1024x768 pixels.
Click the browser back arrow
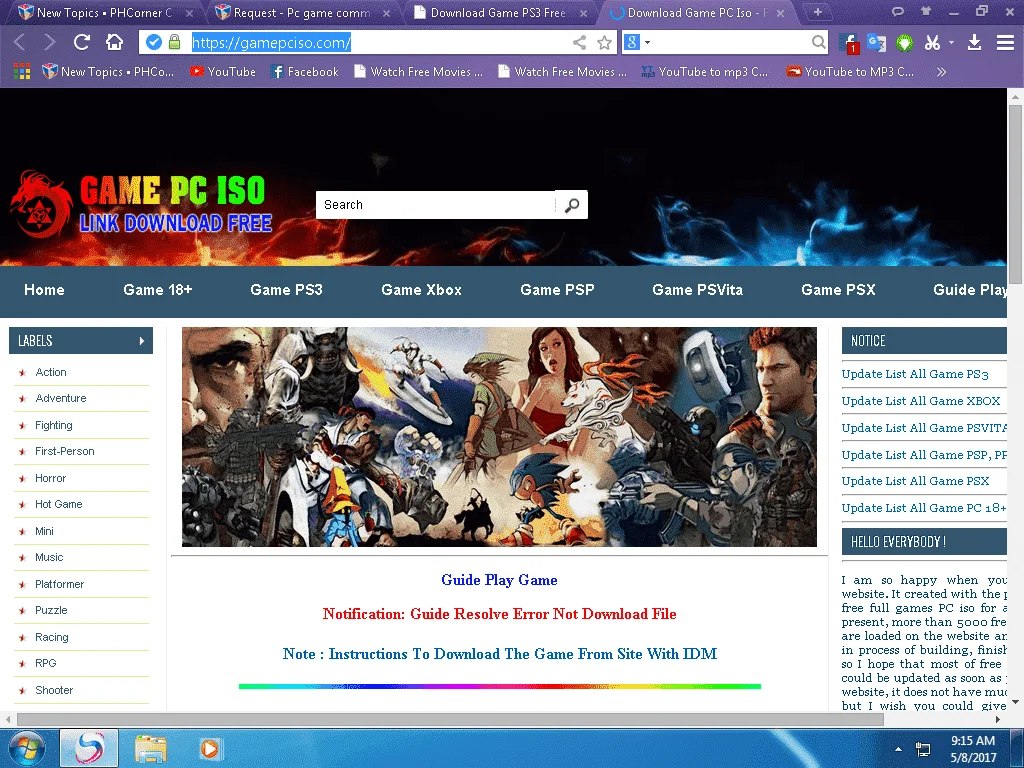[x=20, y=42]
